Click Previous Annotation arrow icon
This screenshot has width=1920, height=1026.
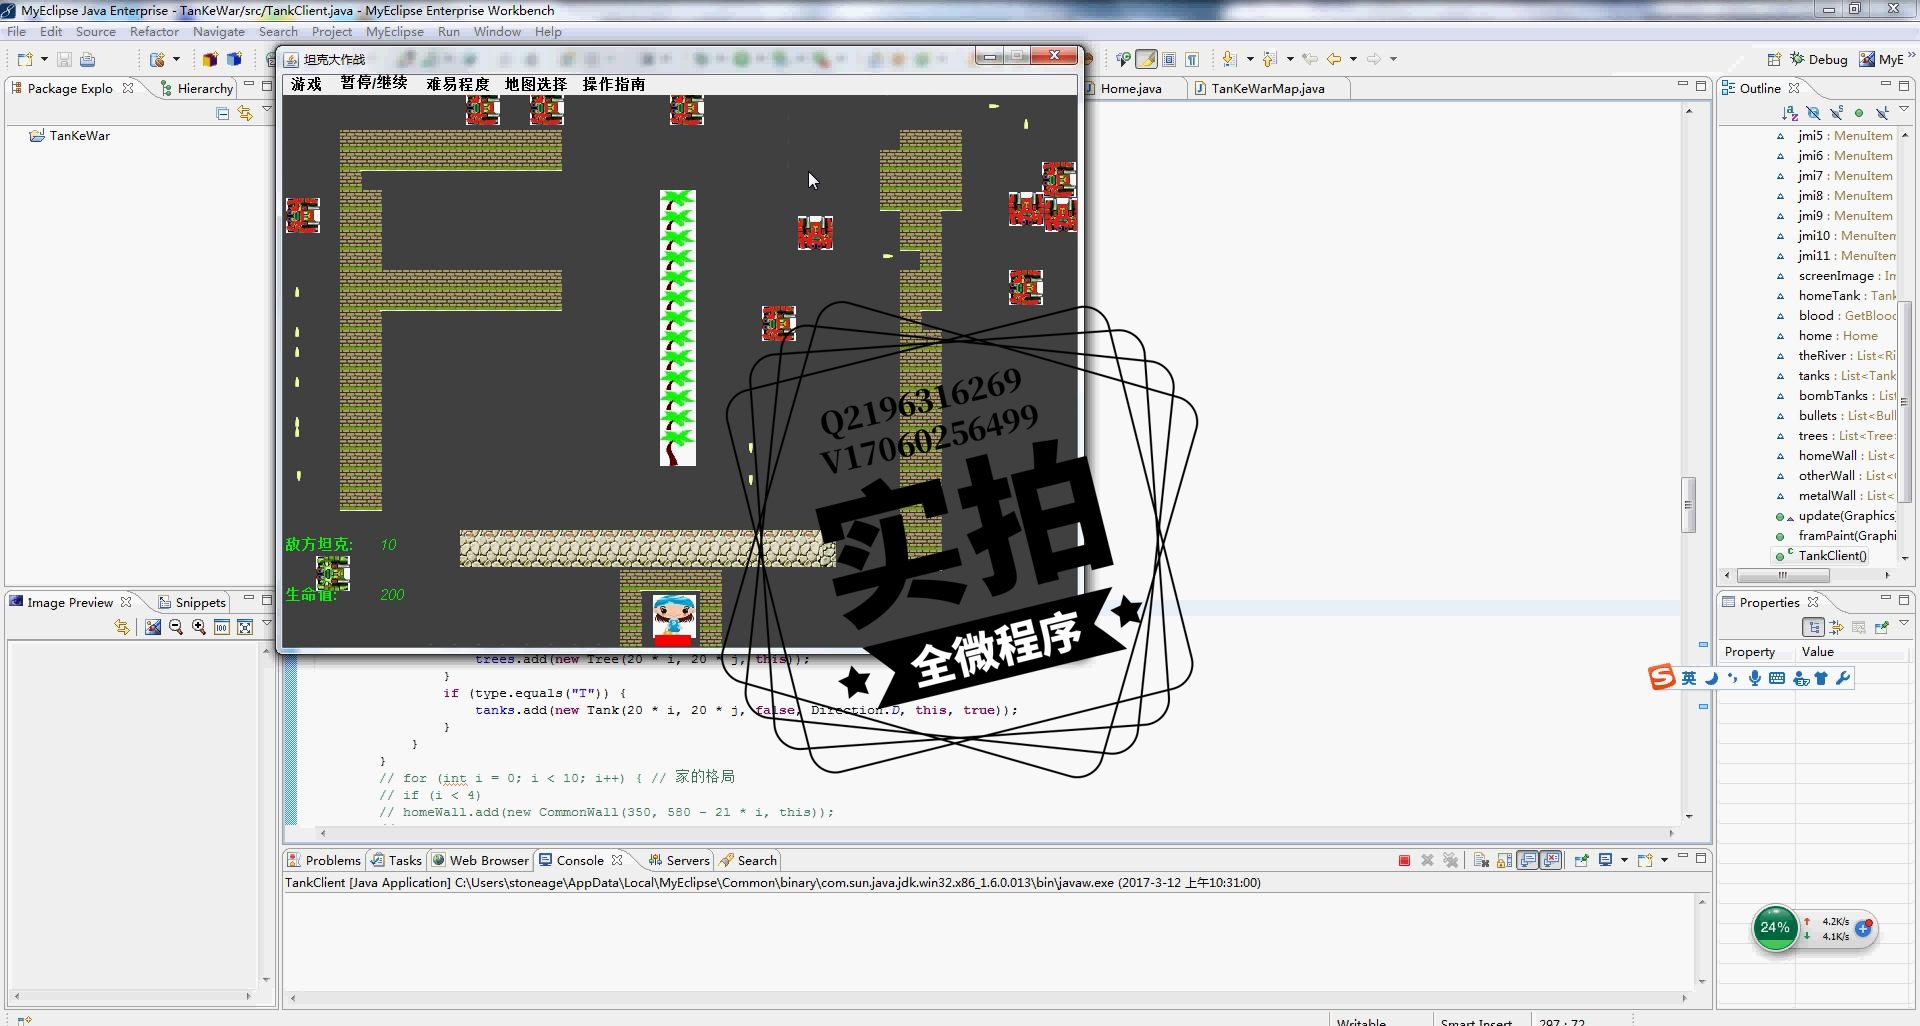click(1270, 60)
